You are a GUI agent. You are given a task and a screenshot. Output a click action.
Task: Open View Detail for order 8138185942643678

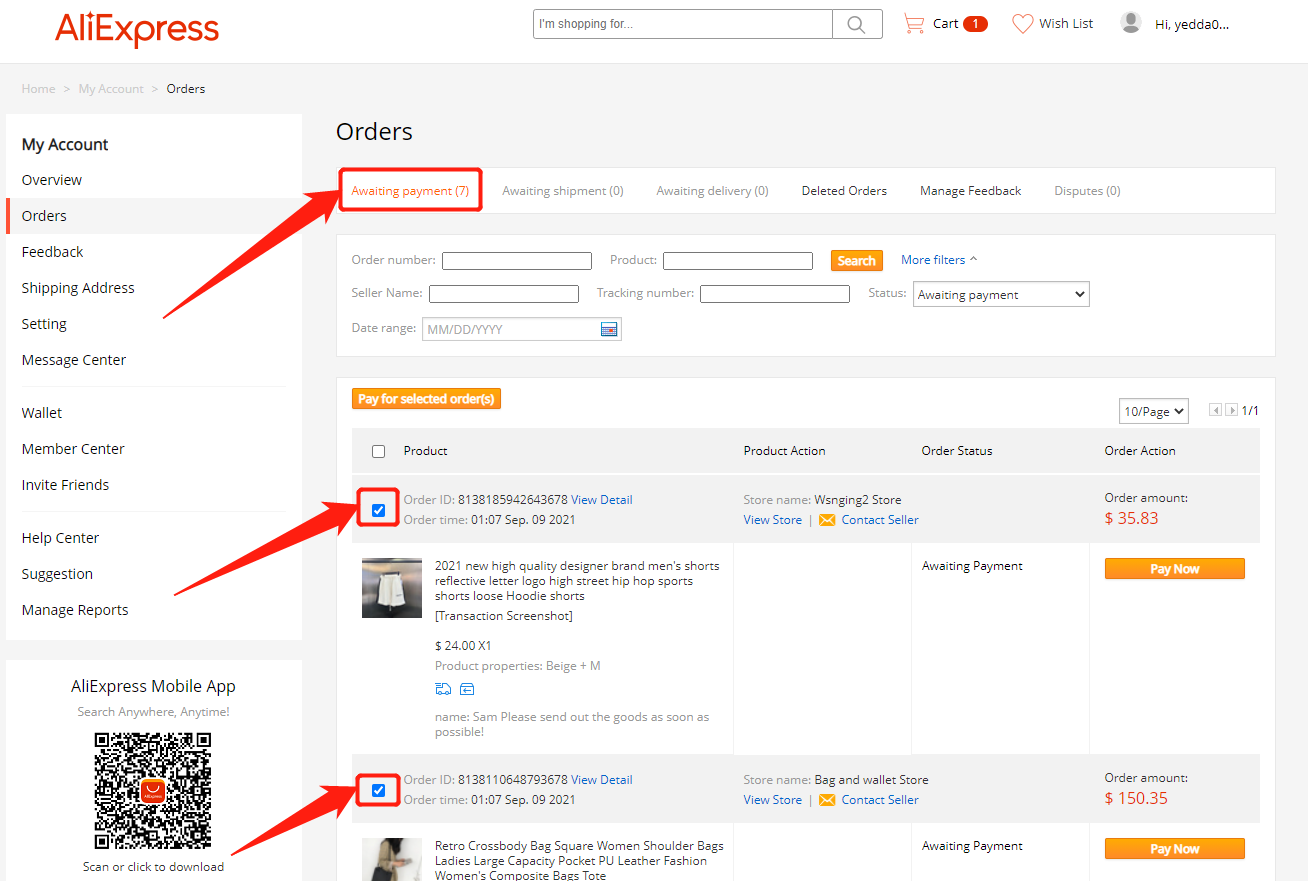tap(601, 500)
